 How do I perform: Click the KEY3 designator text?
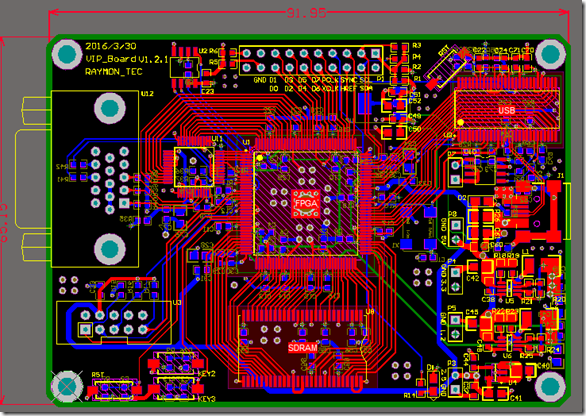pyautogui.click(x=206, y=399)
